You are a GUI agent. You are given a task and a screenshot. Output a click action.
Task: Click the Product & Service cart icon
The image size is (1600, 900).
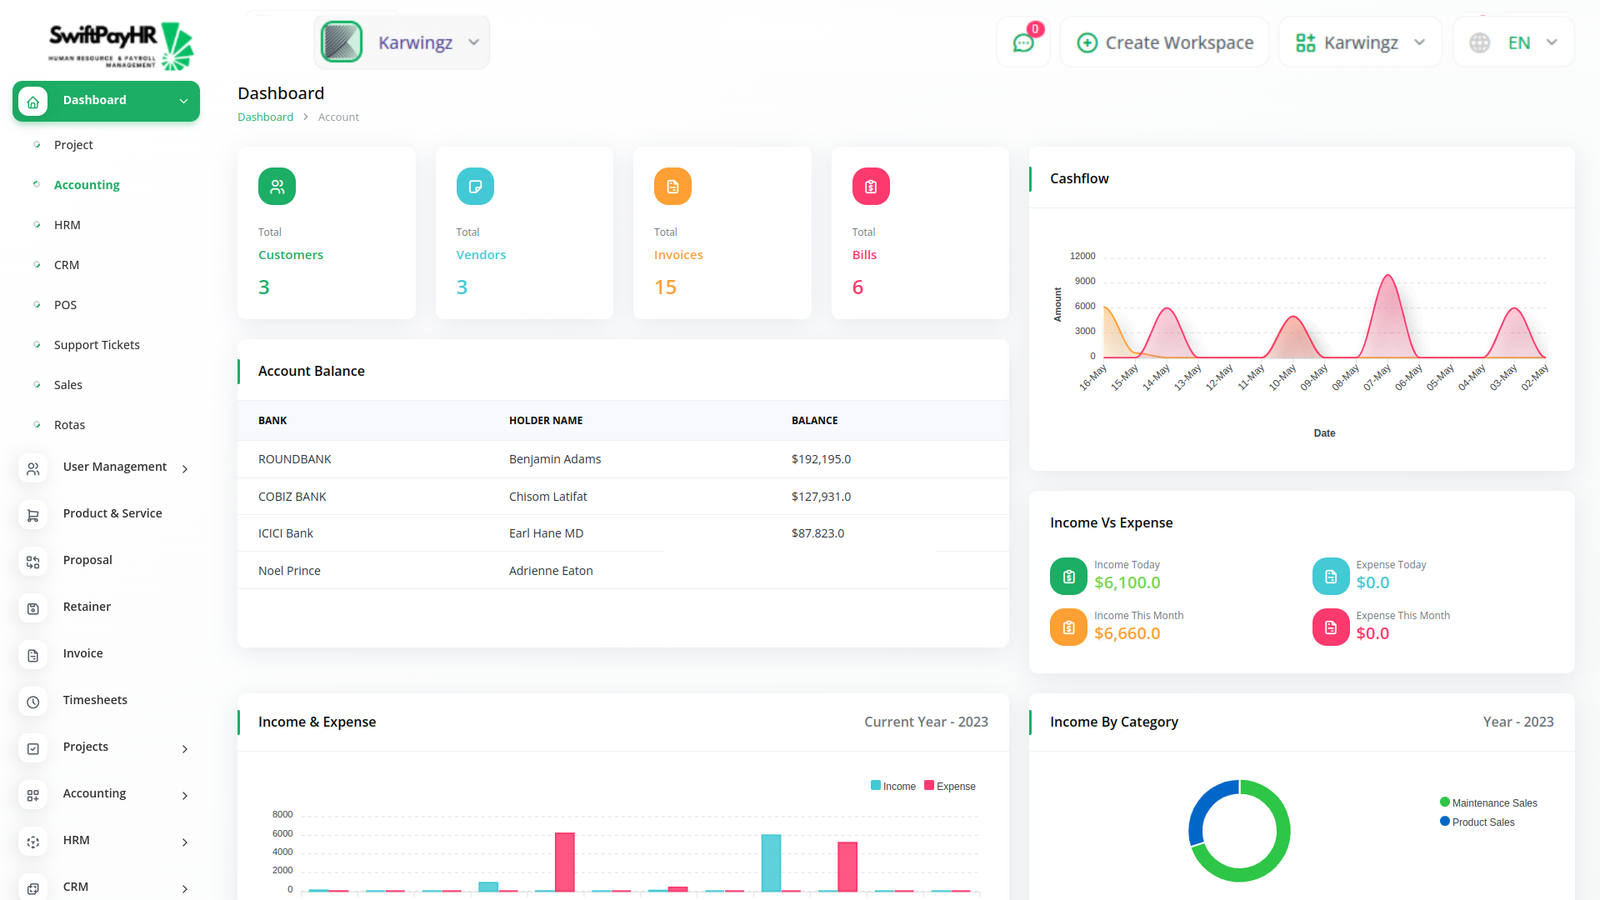33,515
